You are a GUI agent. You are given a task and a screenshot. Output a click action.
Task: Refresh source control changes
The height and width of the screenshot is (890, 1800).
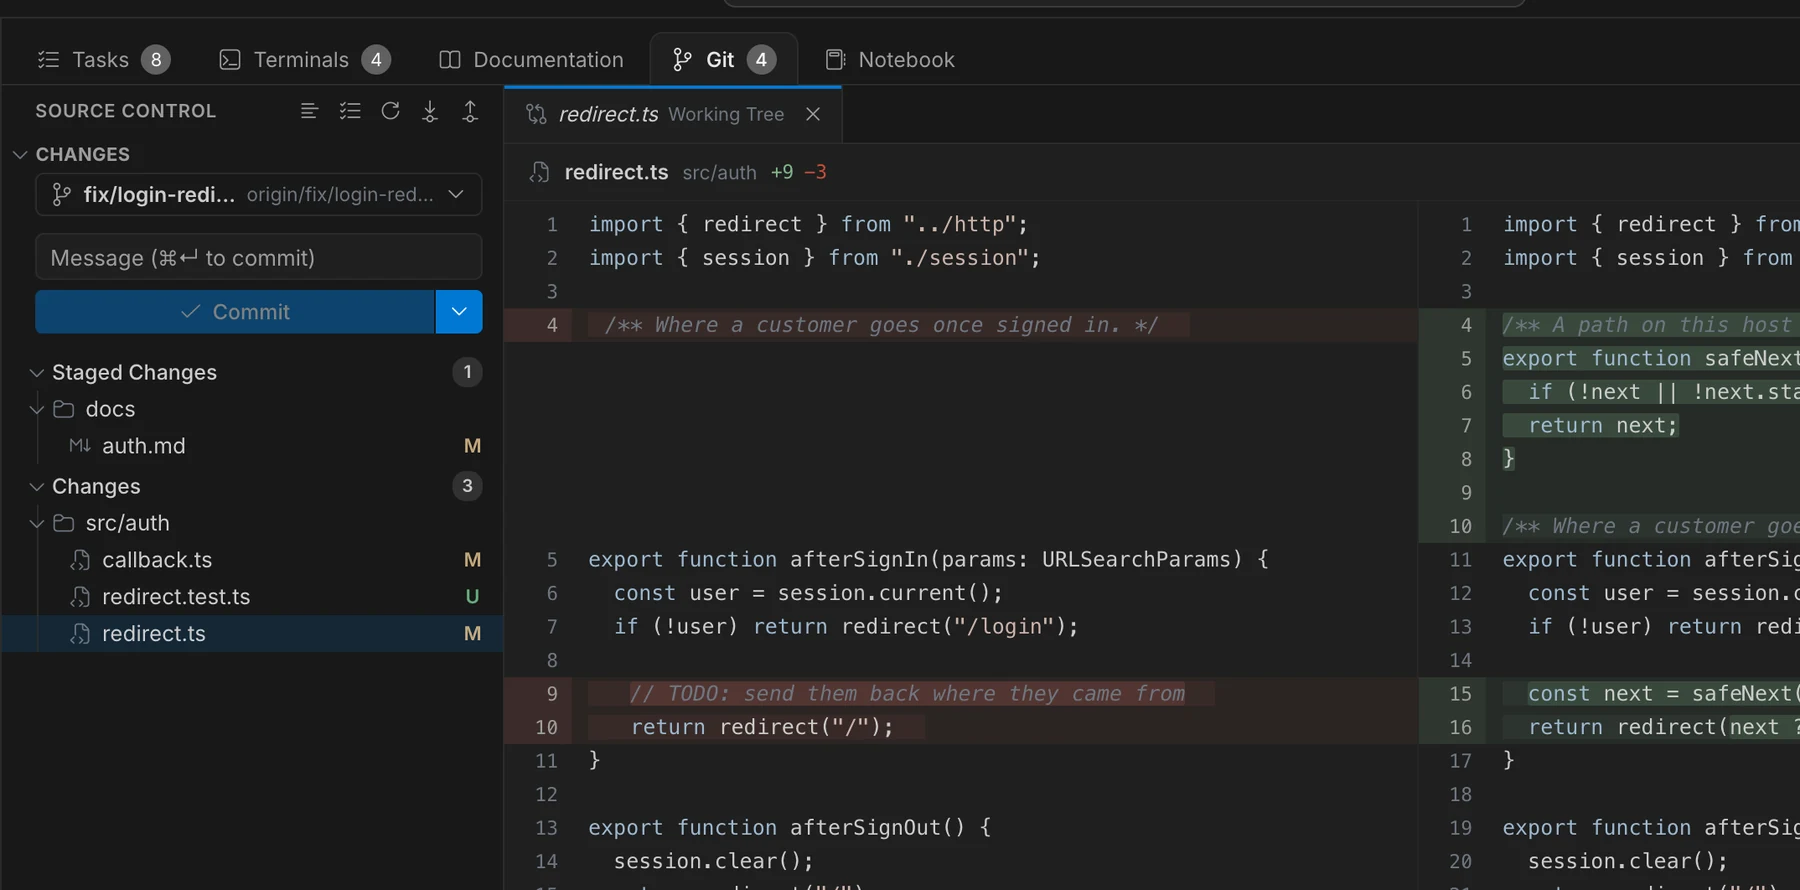pos(390,111)
